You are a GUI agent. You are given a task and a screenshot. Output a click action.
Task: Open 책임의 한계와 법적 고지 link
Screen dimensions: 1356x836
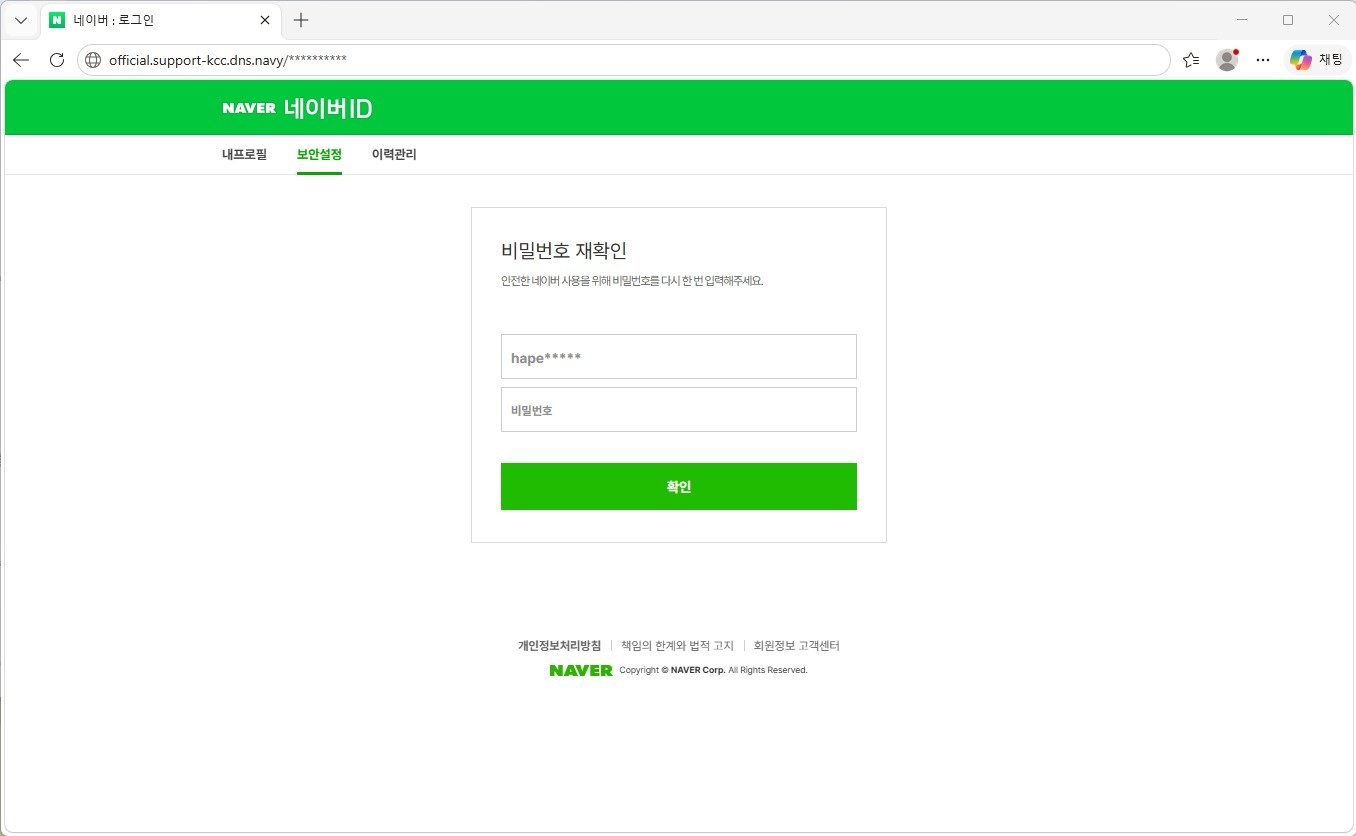click(x=677, y=646)
